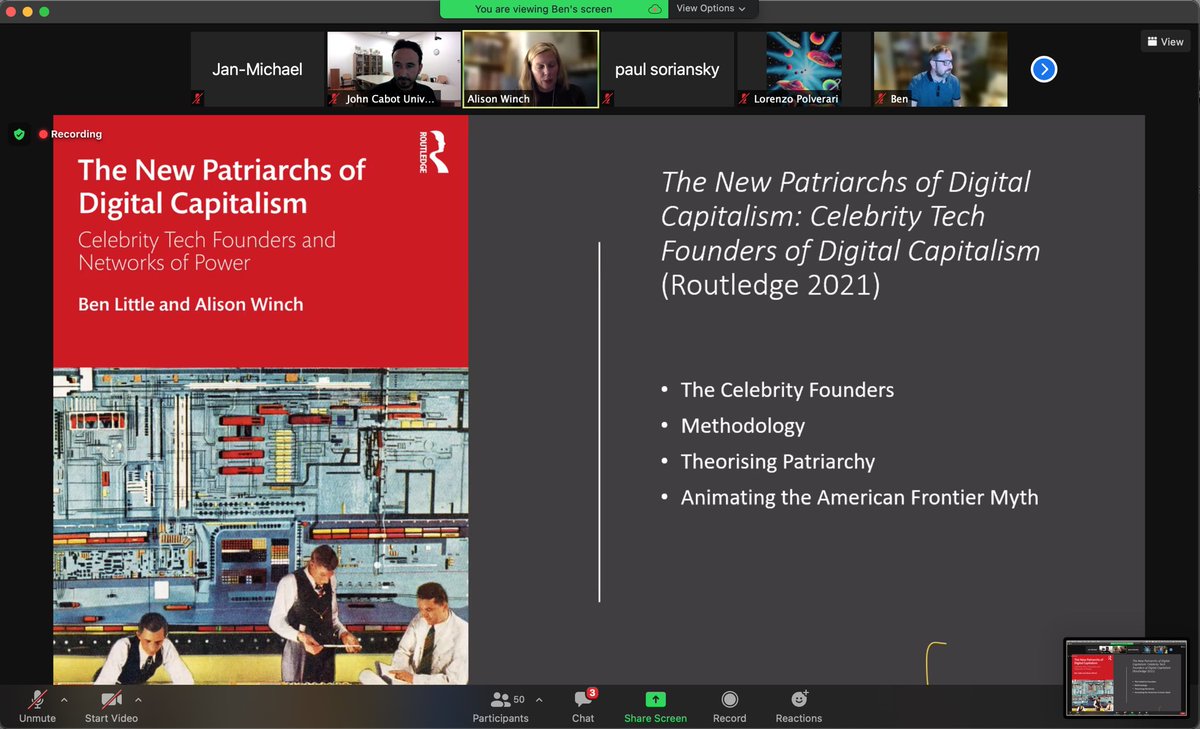Viewport: 1200px width, 729px height.
Task: Click muted mic icon on Lorenzo Polverari tile
Action: (745, 98)
